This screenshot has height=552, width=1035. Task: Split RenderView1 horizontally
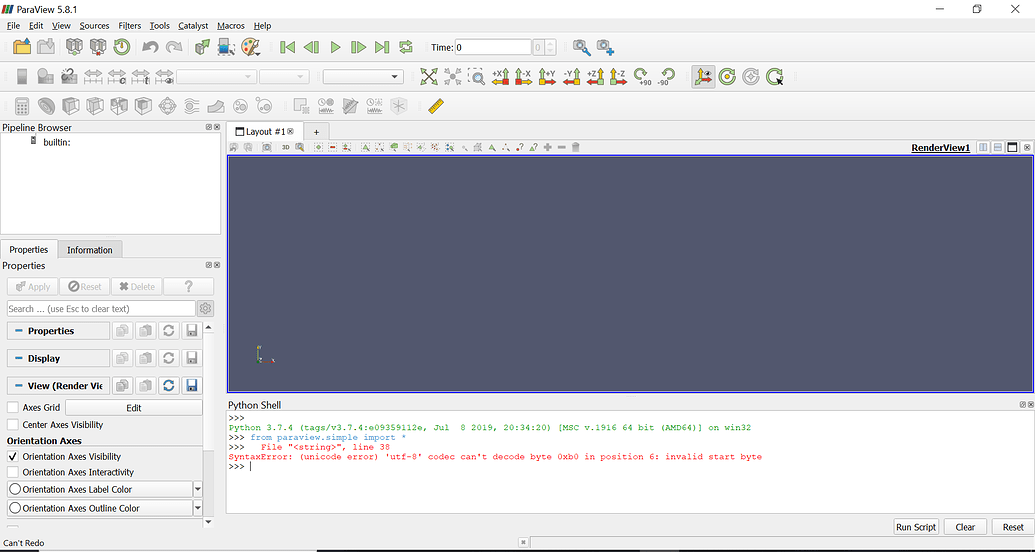984,147
